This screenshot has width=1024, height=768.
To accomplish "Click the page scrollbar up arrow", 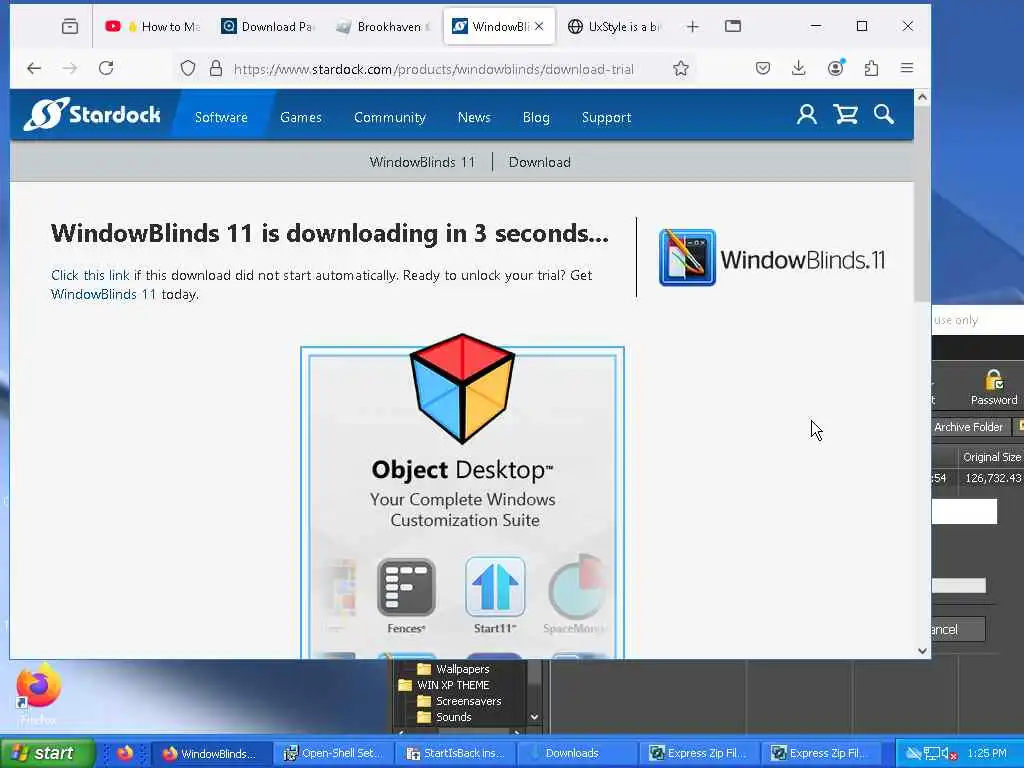I will click(x=922, y=97).
